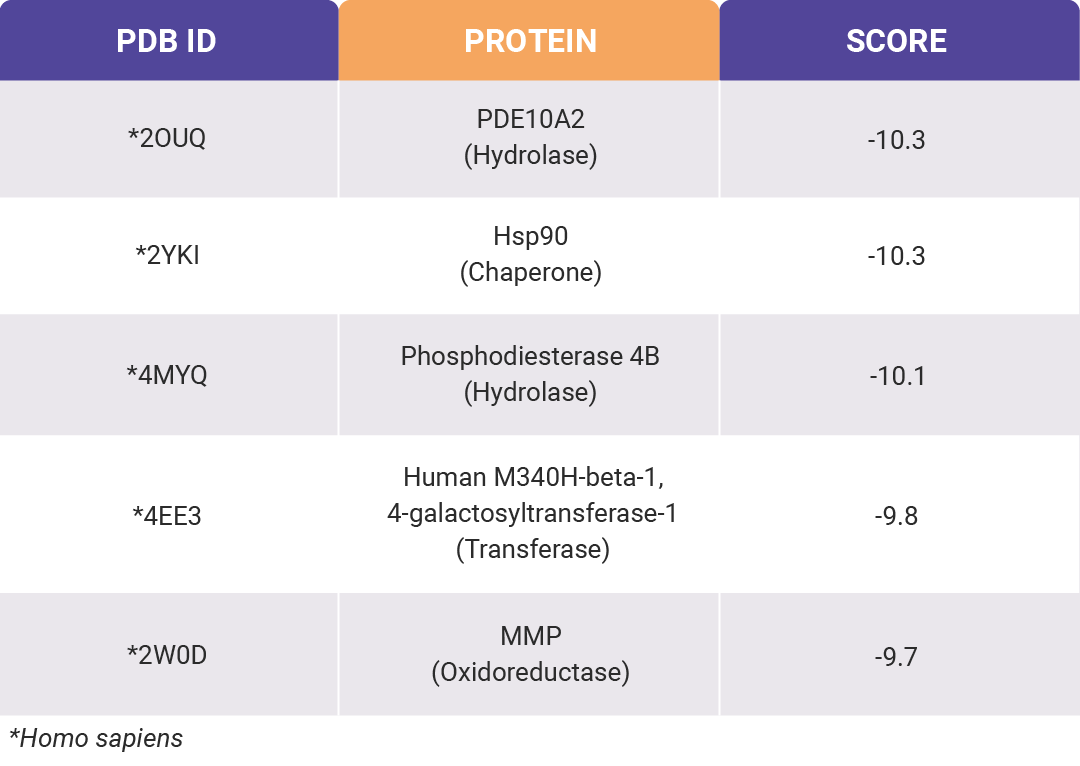Click the 4-galactosyltransferase-1 protein entry
Viewport: 1080px width, 766px height.
(x=532, y=513)
